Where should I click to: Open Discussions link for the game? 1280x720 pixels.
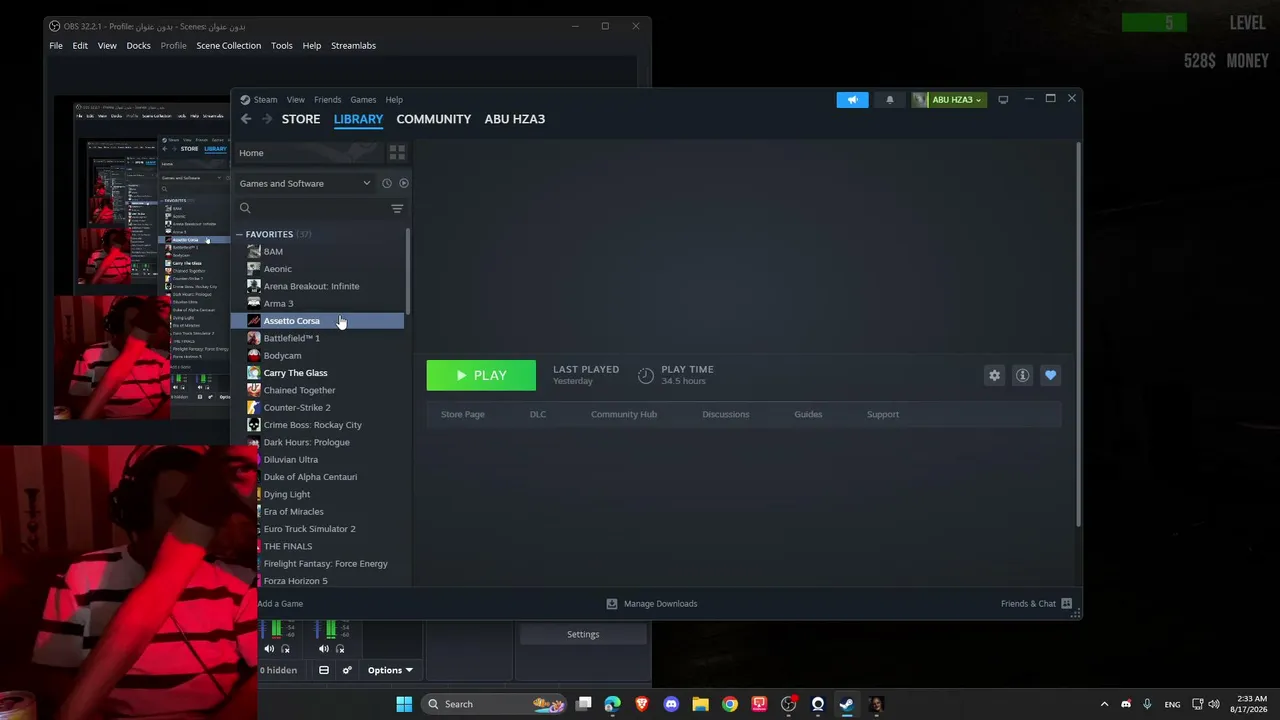tap(726, 414)
